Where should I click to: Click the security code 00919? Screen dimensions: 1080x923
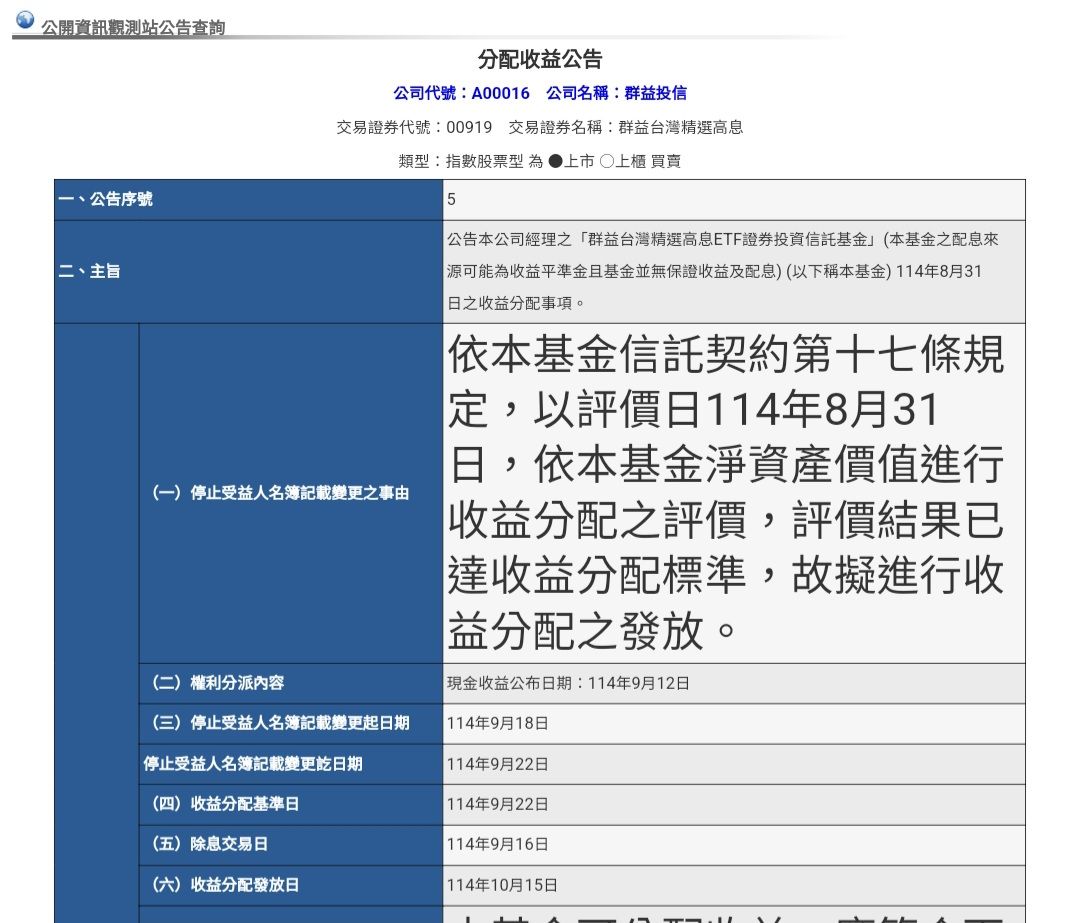click(x=469, y=127)
